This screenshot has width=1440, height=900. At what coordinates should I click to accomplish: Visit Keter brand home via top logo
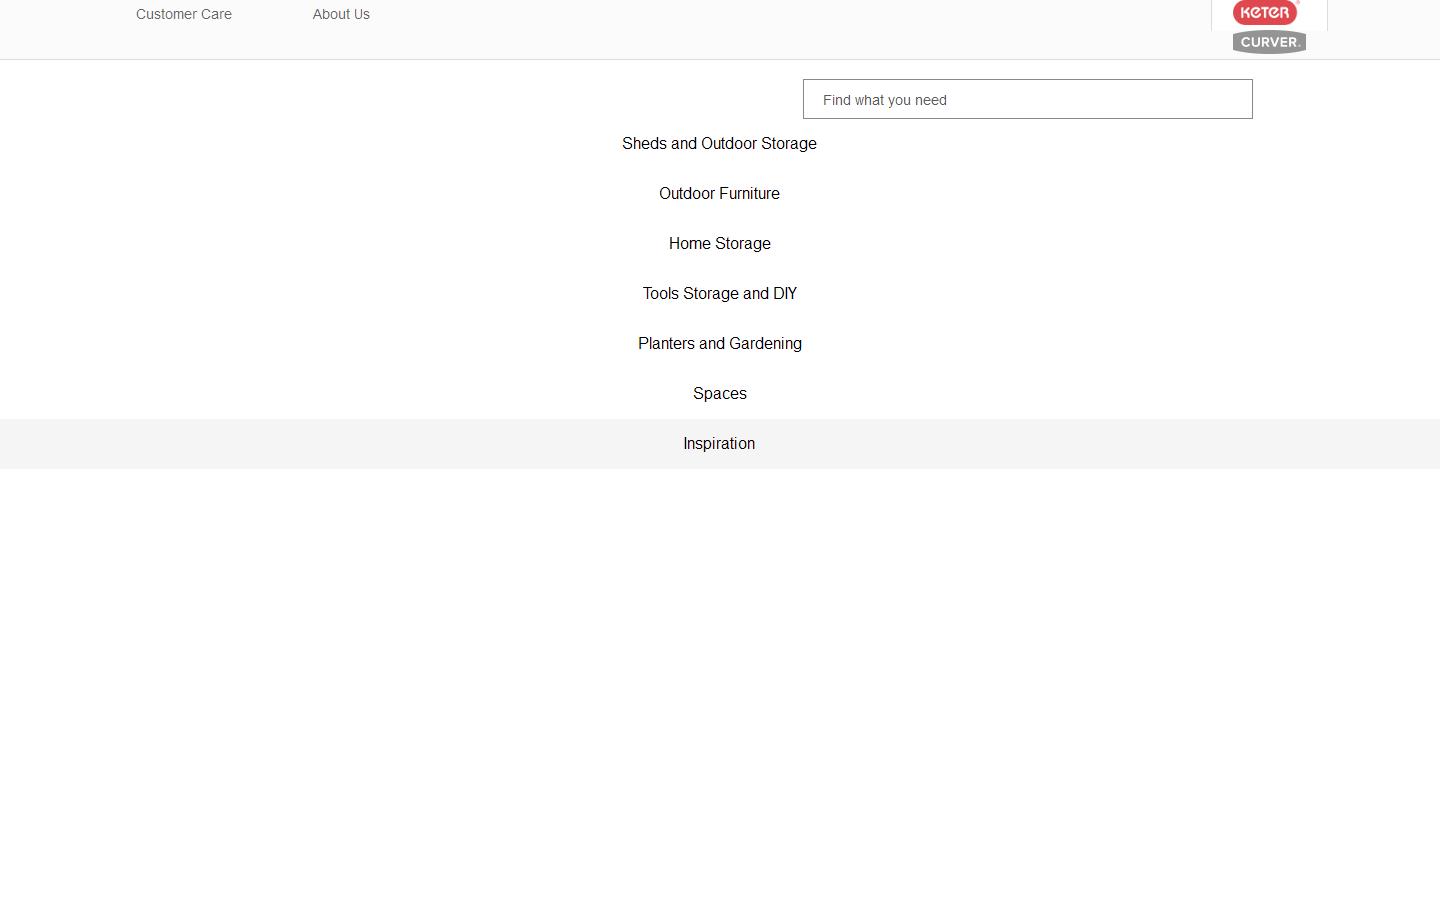[x=1265, y=13]
